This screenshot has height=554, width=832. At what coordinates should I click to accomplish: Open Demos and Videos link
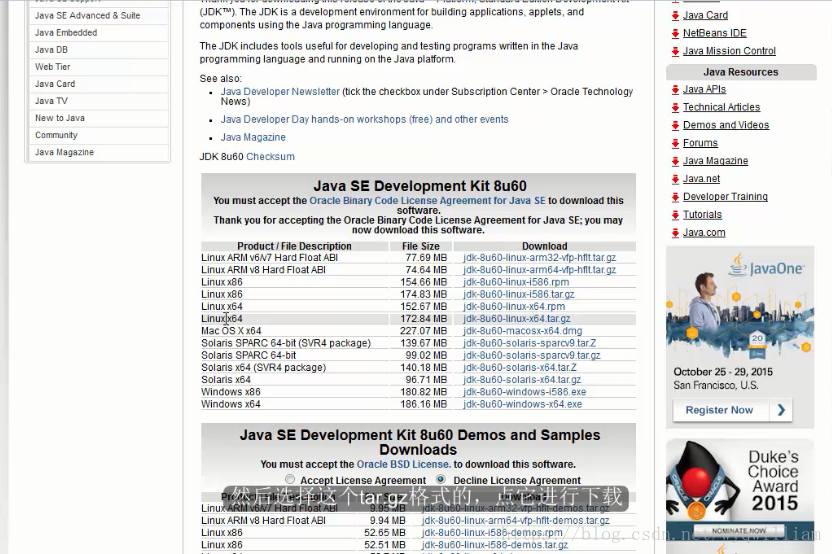point(726,125)
